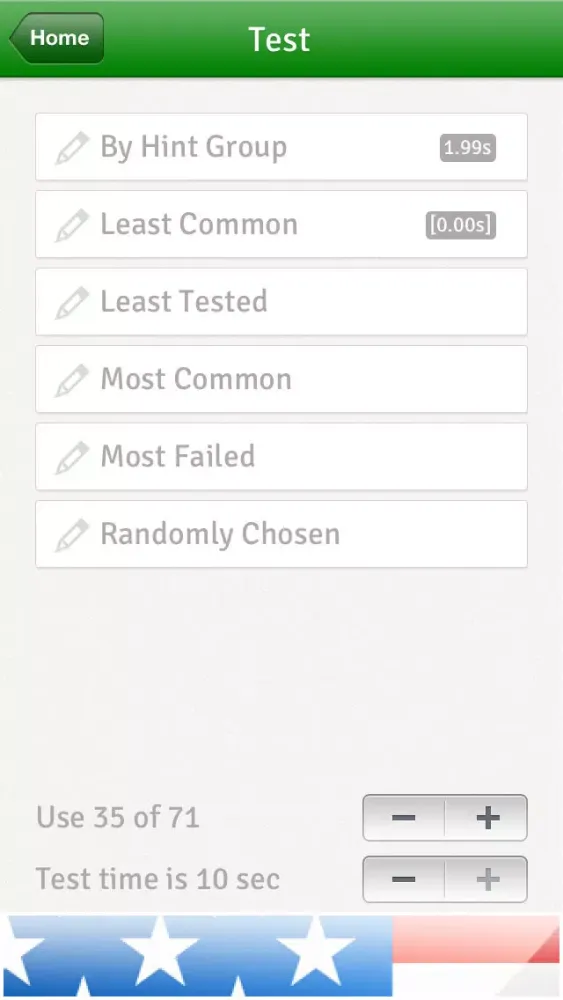563x1000 pixels.
Task: Start the By Hint Group test
Action: [x=281, y=147]
